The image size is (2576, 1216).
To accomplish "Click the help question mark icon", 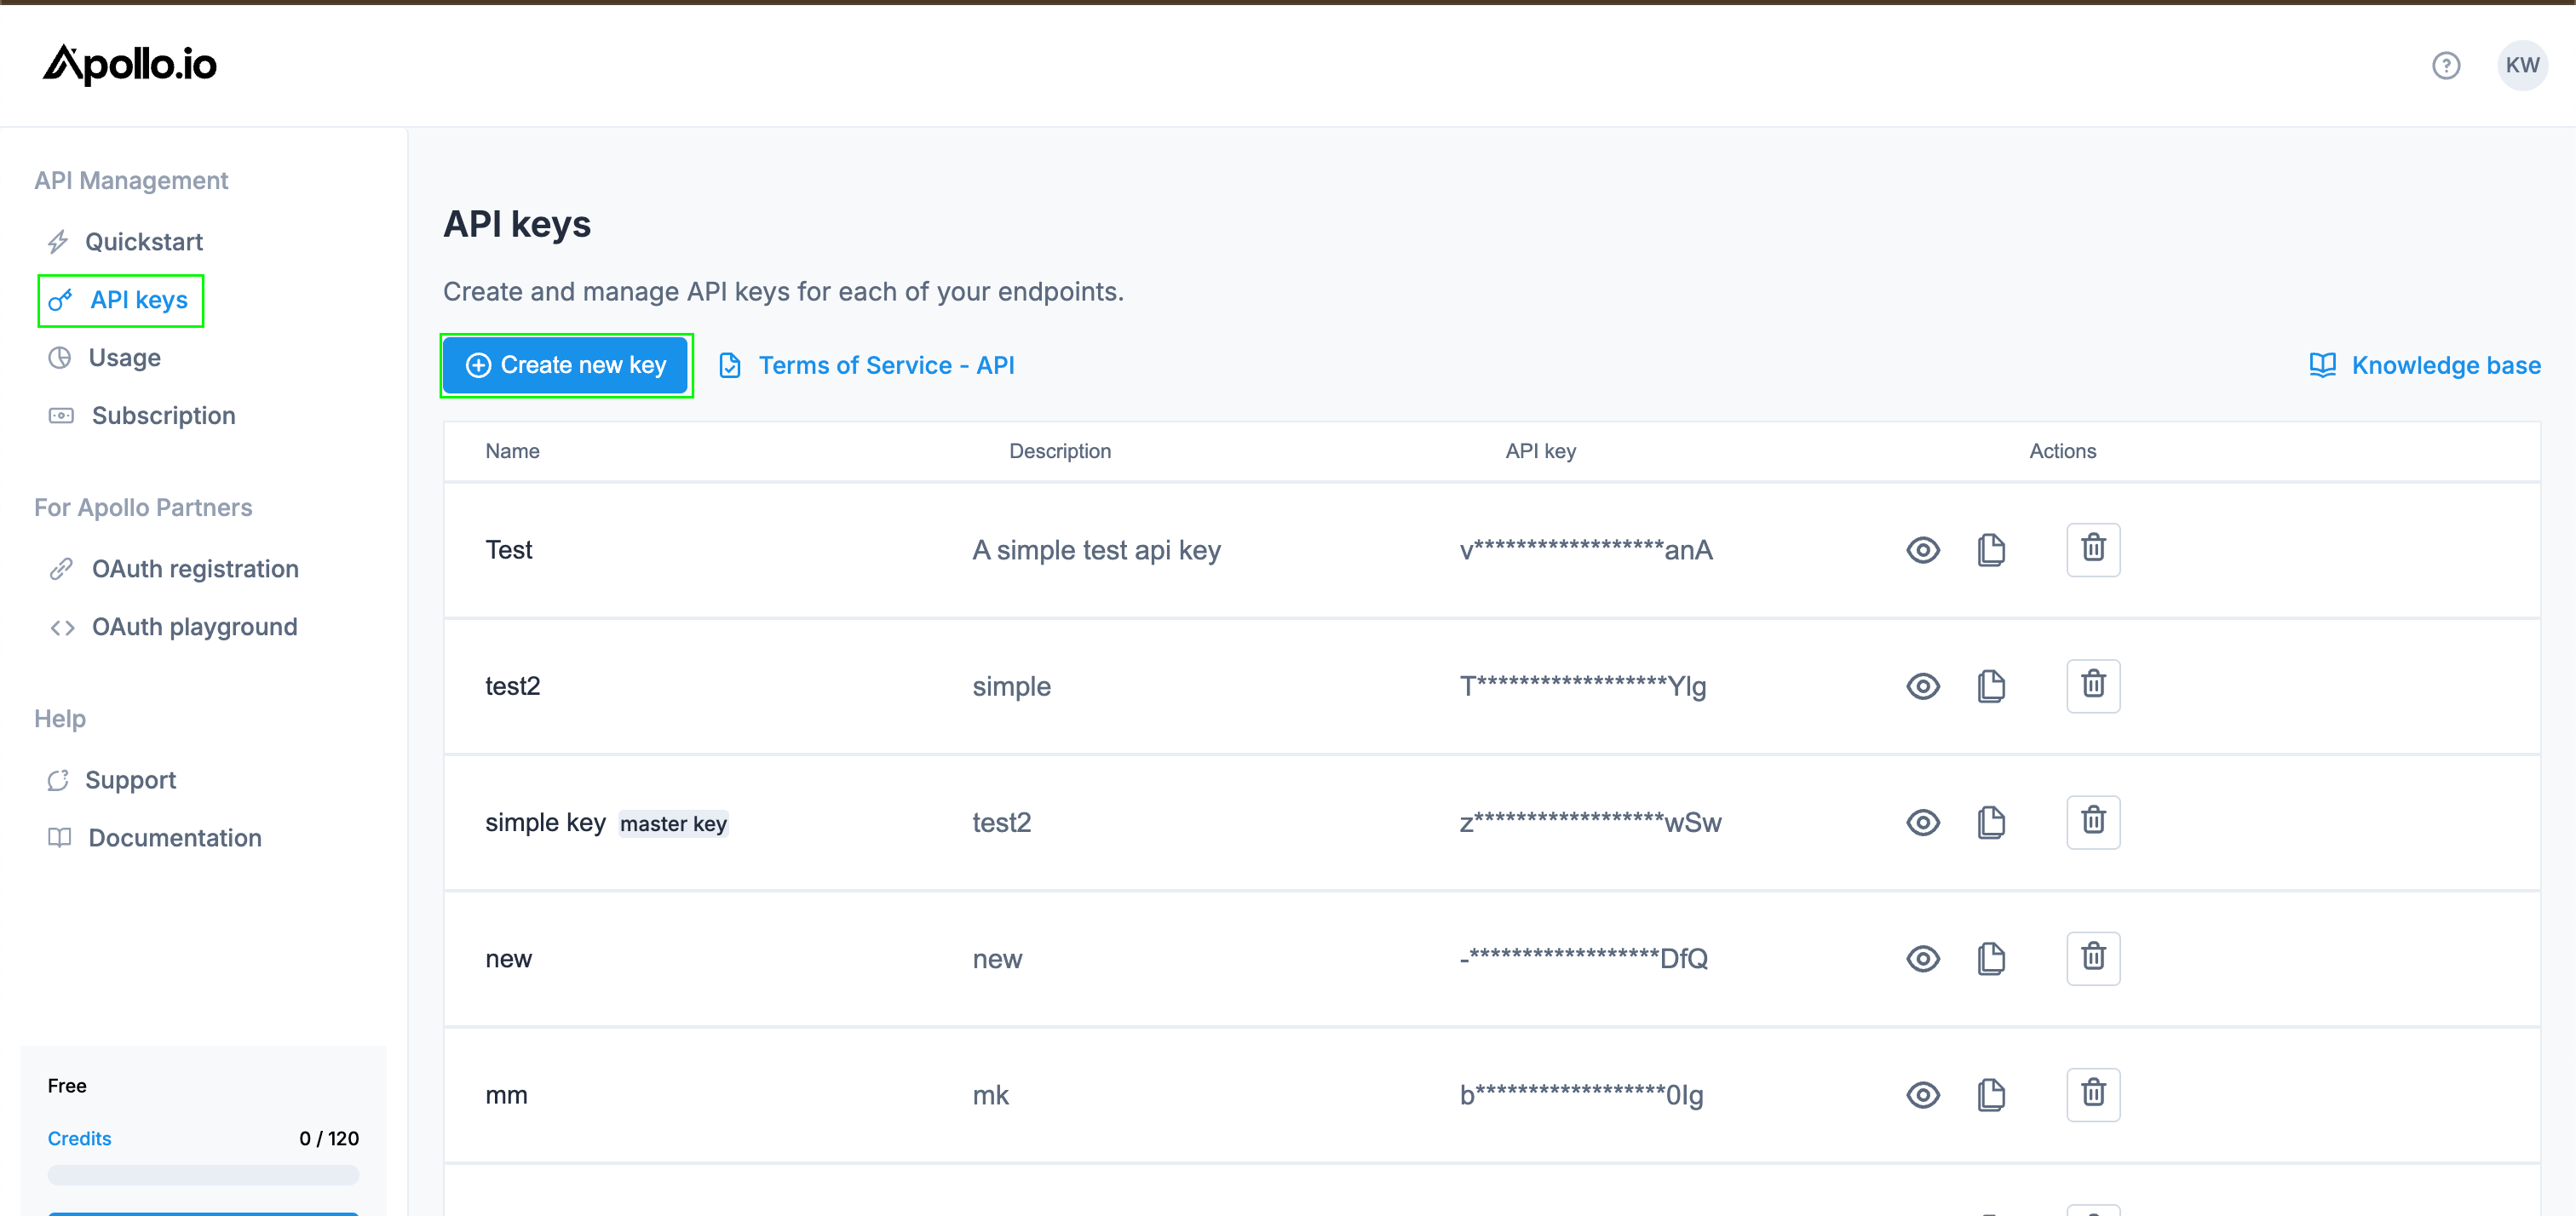I will click(x=2445, y=66).
